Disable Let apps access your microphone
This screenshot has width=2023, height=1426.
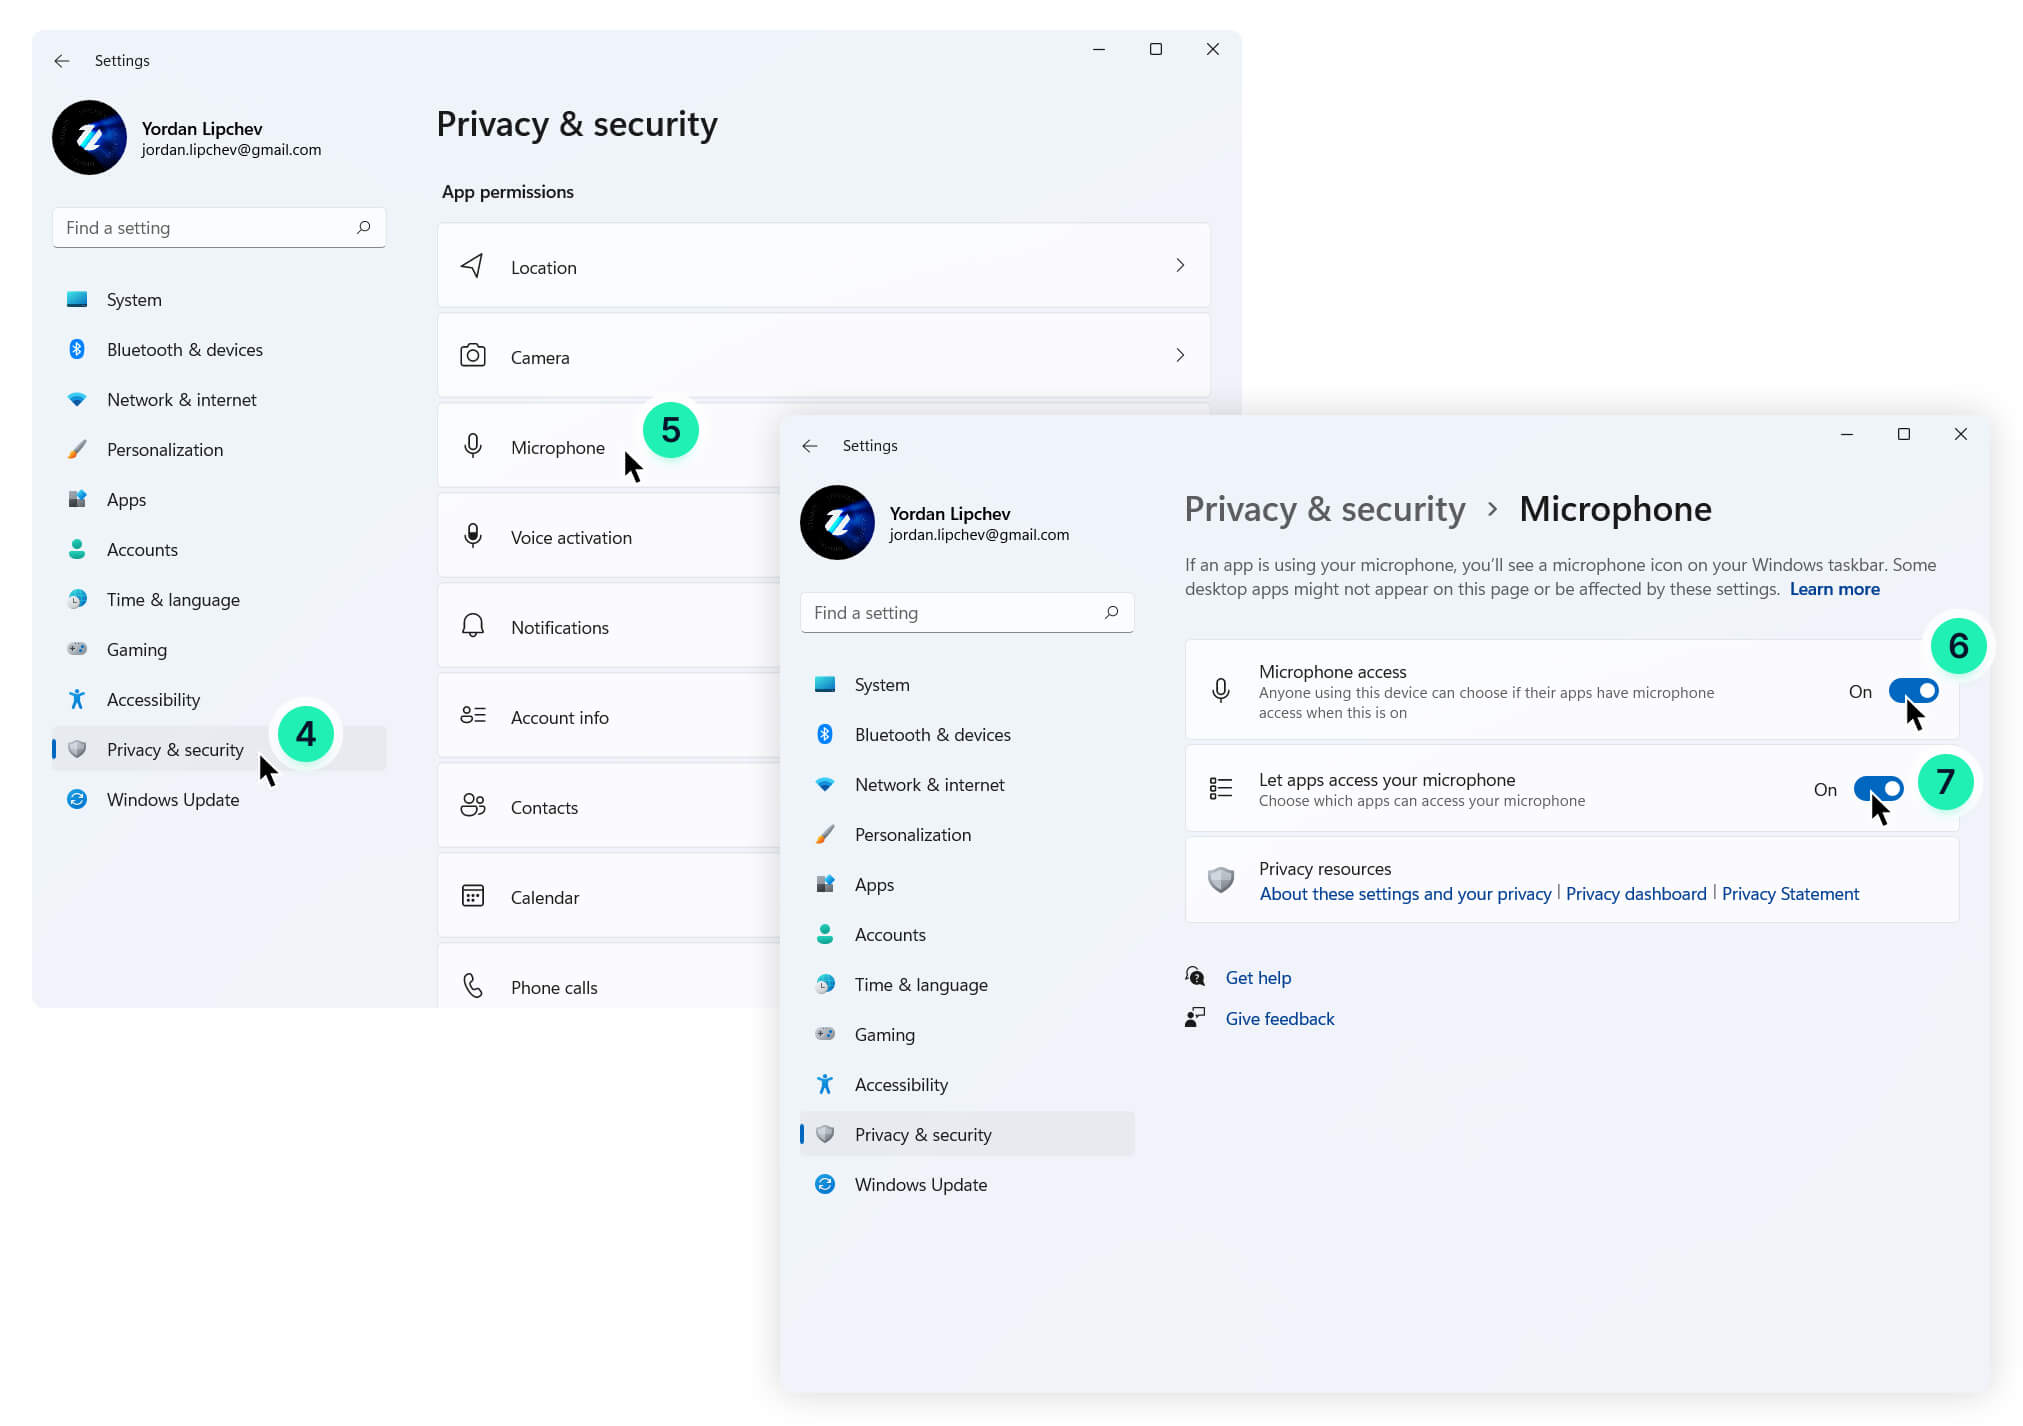coord(1877,789)
